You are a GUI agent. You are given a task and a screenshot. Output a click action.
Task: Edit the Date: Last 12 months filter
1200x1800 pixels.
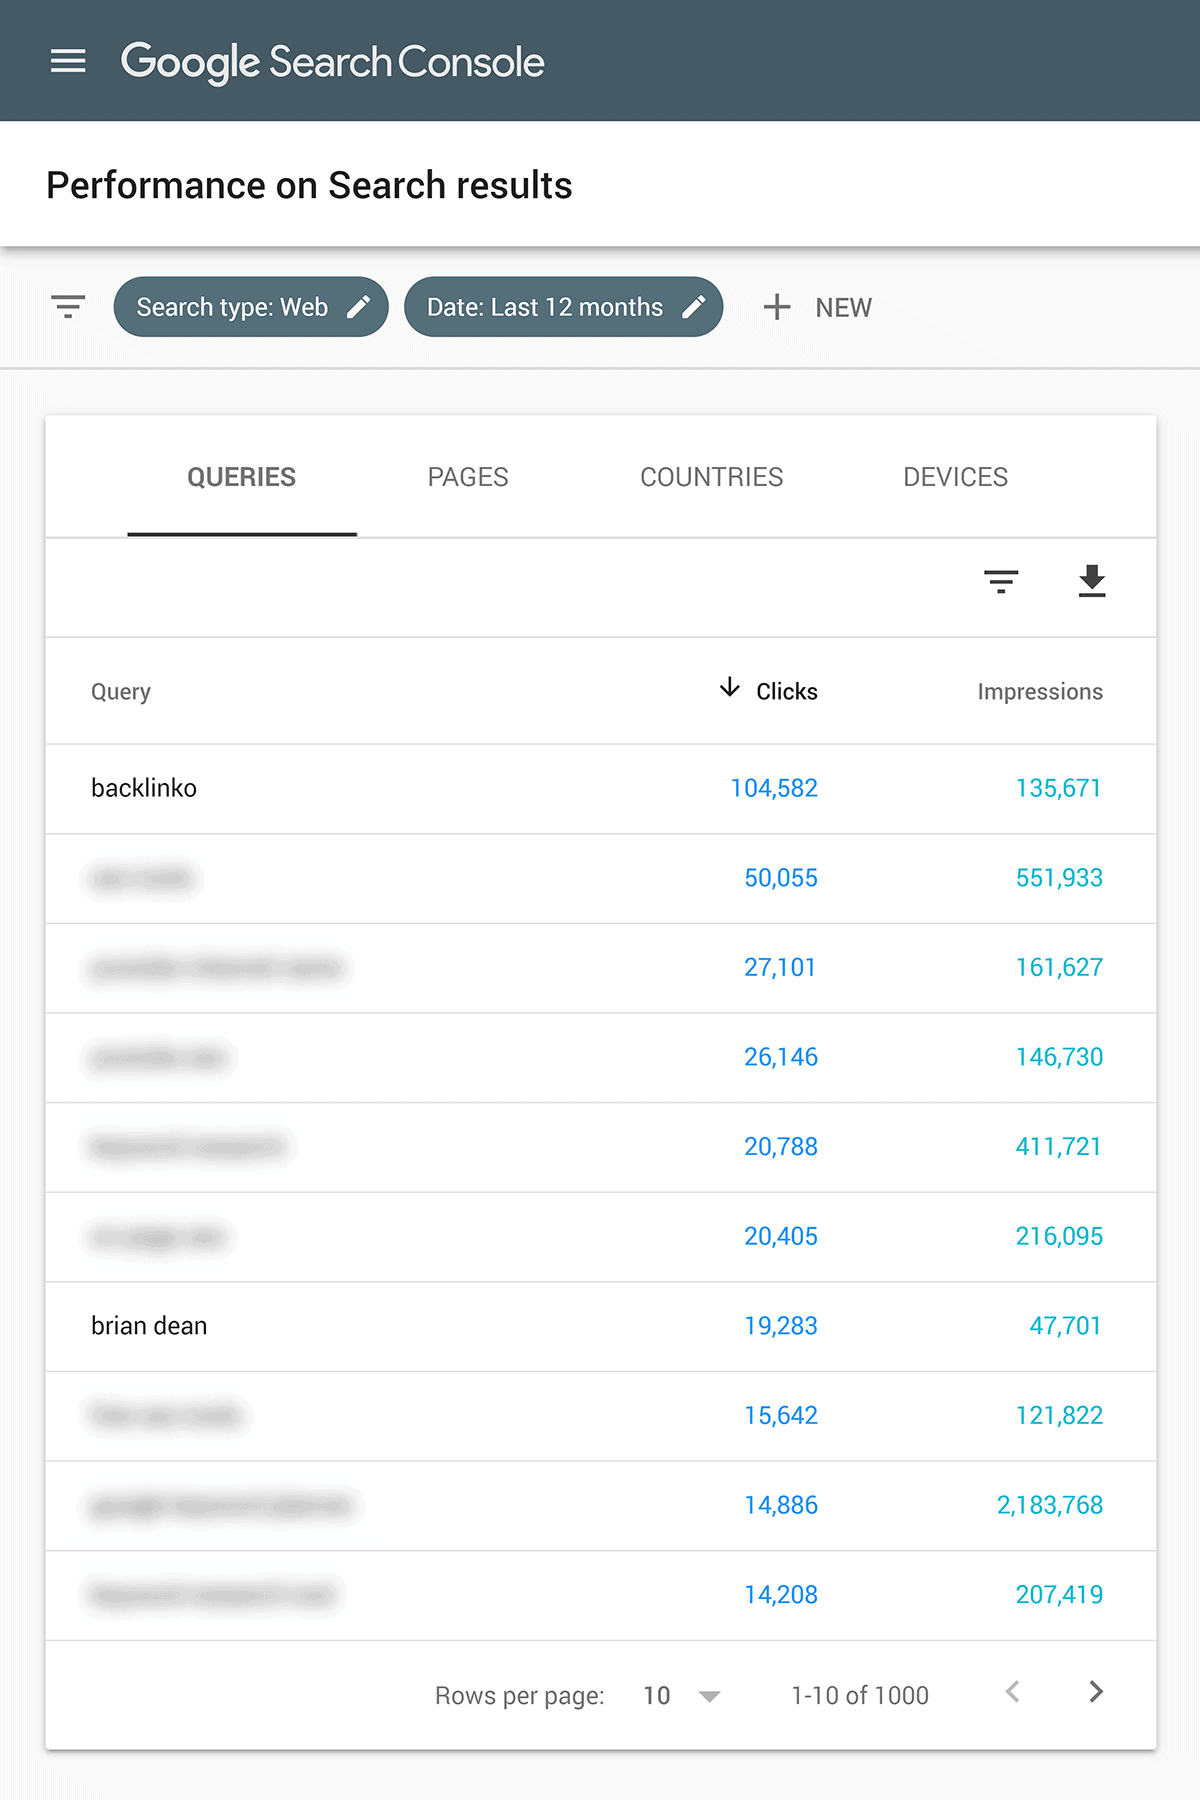click(x=563, y=307)
